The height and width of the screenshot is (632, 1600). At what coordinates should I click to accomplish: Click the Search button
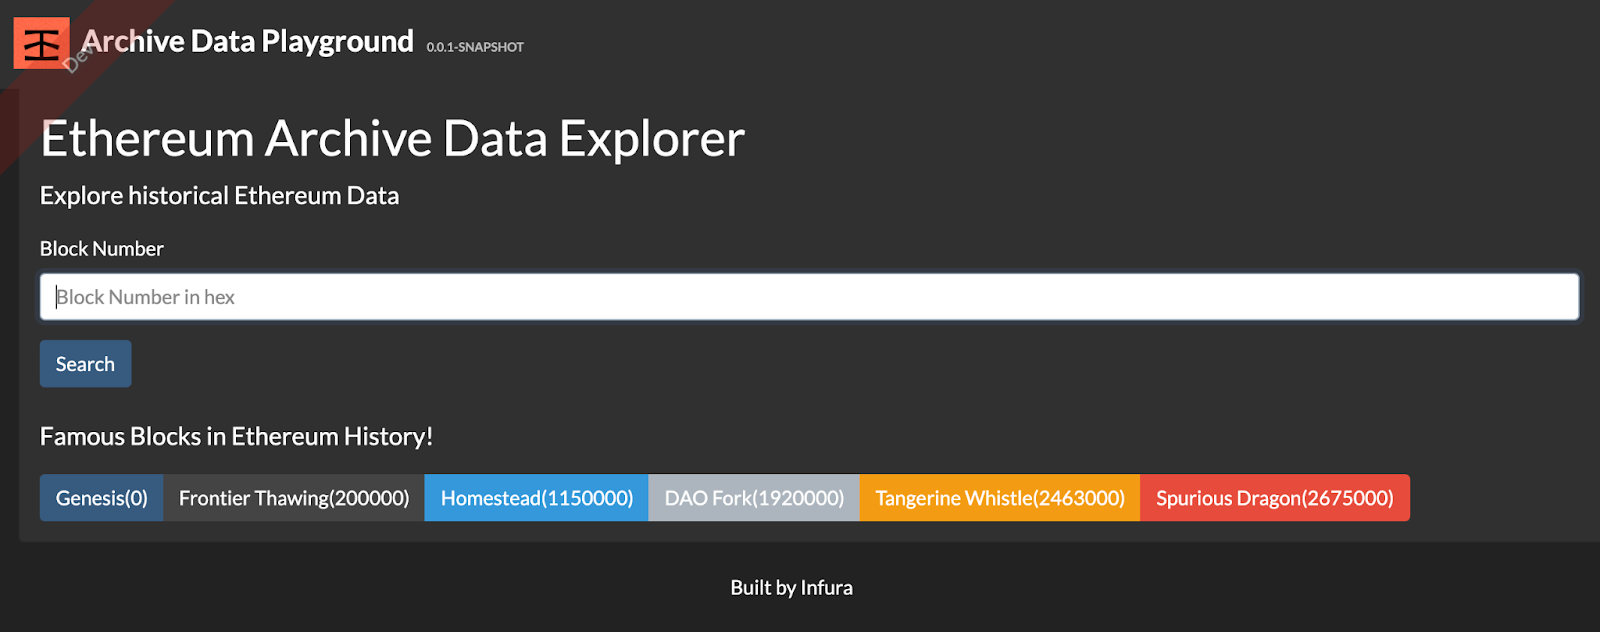click(x=85, y=364)
